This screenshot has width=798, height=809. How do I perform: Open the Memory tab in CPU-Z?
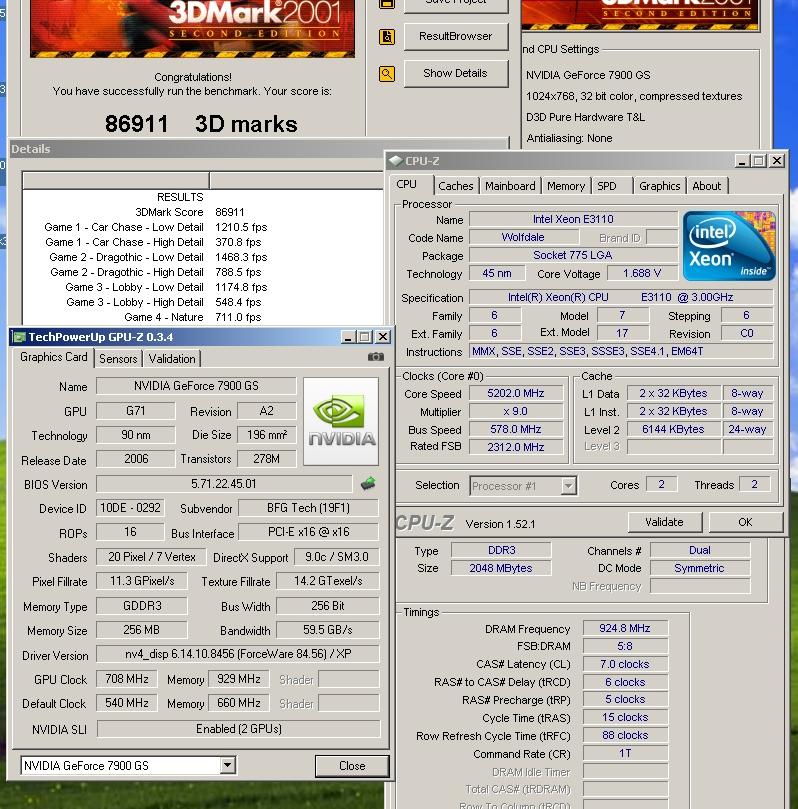pos(565,186)
